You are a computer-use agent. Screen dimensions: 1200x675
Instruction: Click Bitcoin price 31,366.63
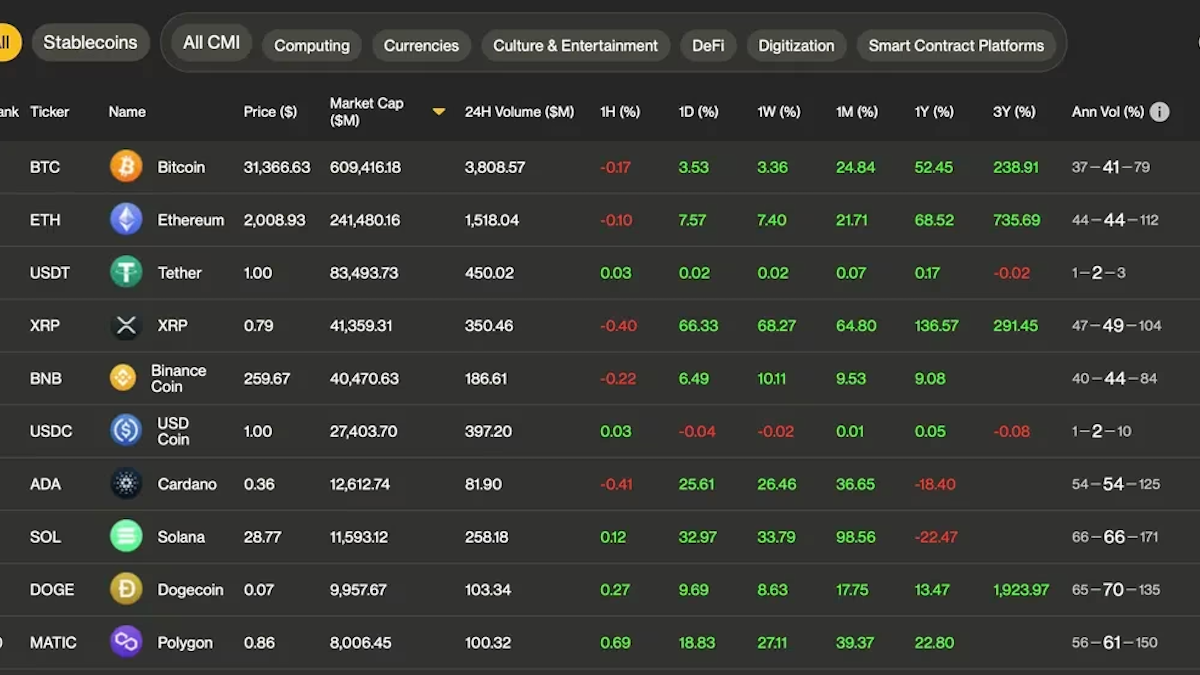(x=277, y=167)
